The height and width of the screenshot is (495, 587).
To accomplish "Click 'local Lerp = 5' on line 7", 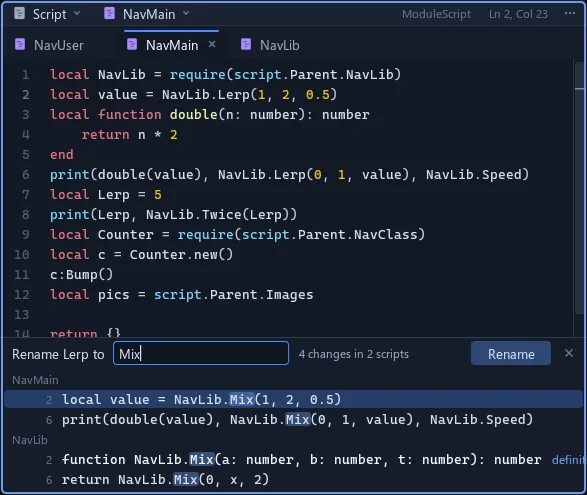I will [106, 195].
